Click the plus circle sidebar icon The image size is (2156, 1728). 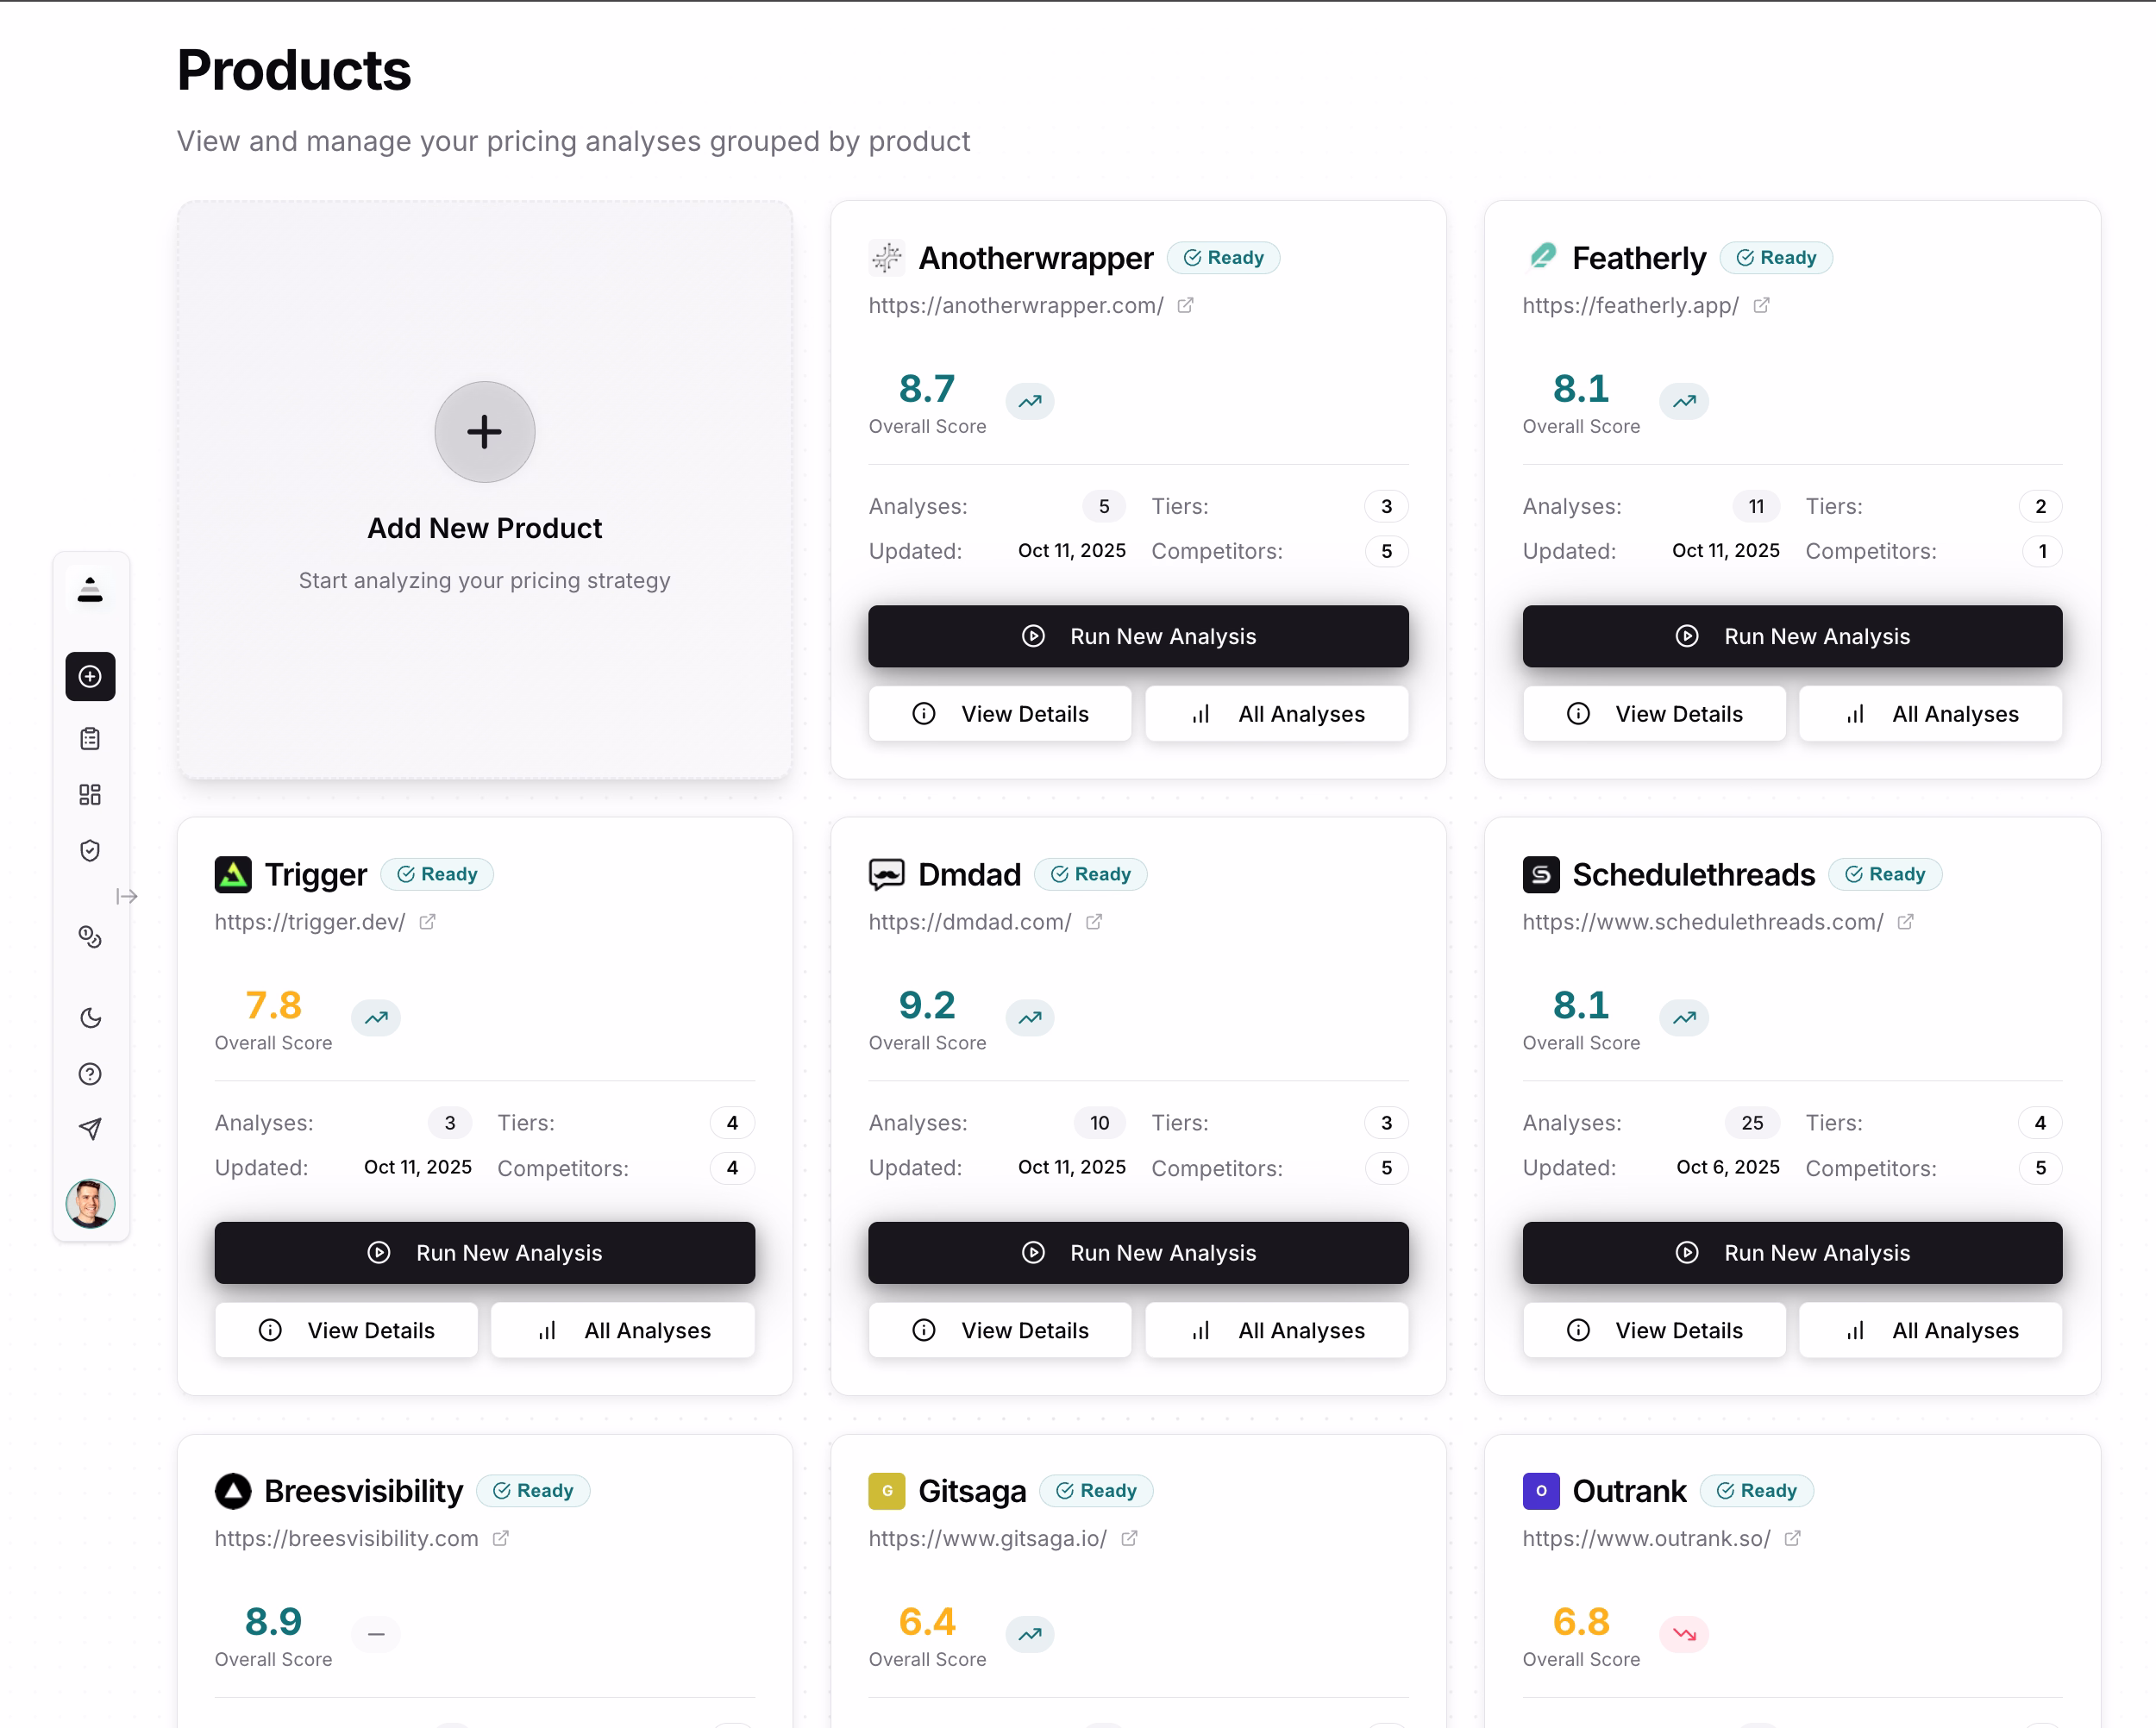pos(90,677)
